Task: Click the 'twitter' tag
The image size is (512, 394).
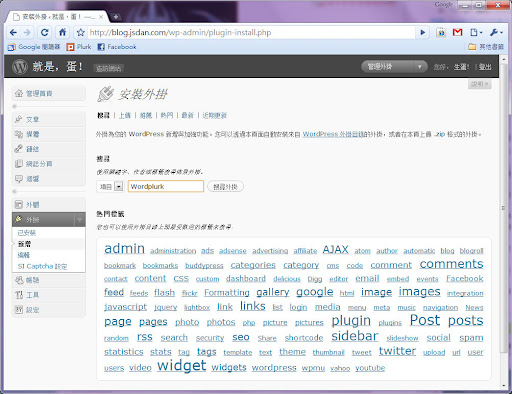Action: [x=397, y=351]
